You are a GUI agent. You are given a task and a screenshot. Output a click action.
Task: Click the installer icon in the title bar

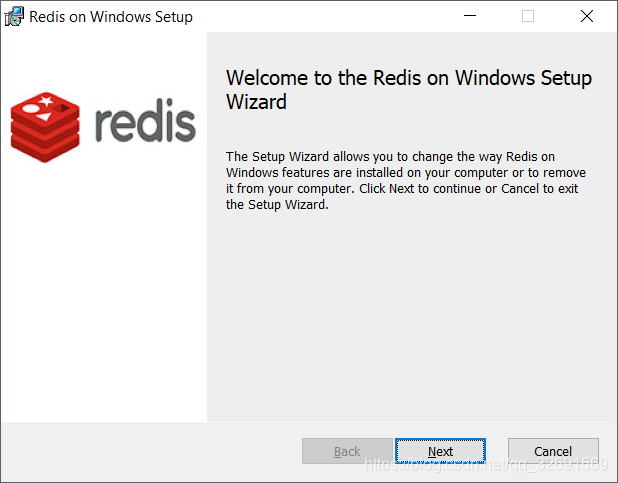(x=14, y=17)
